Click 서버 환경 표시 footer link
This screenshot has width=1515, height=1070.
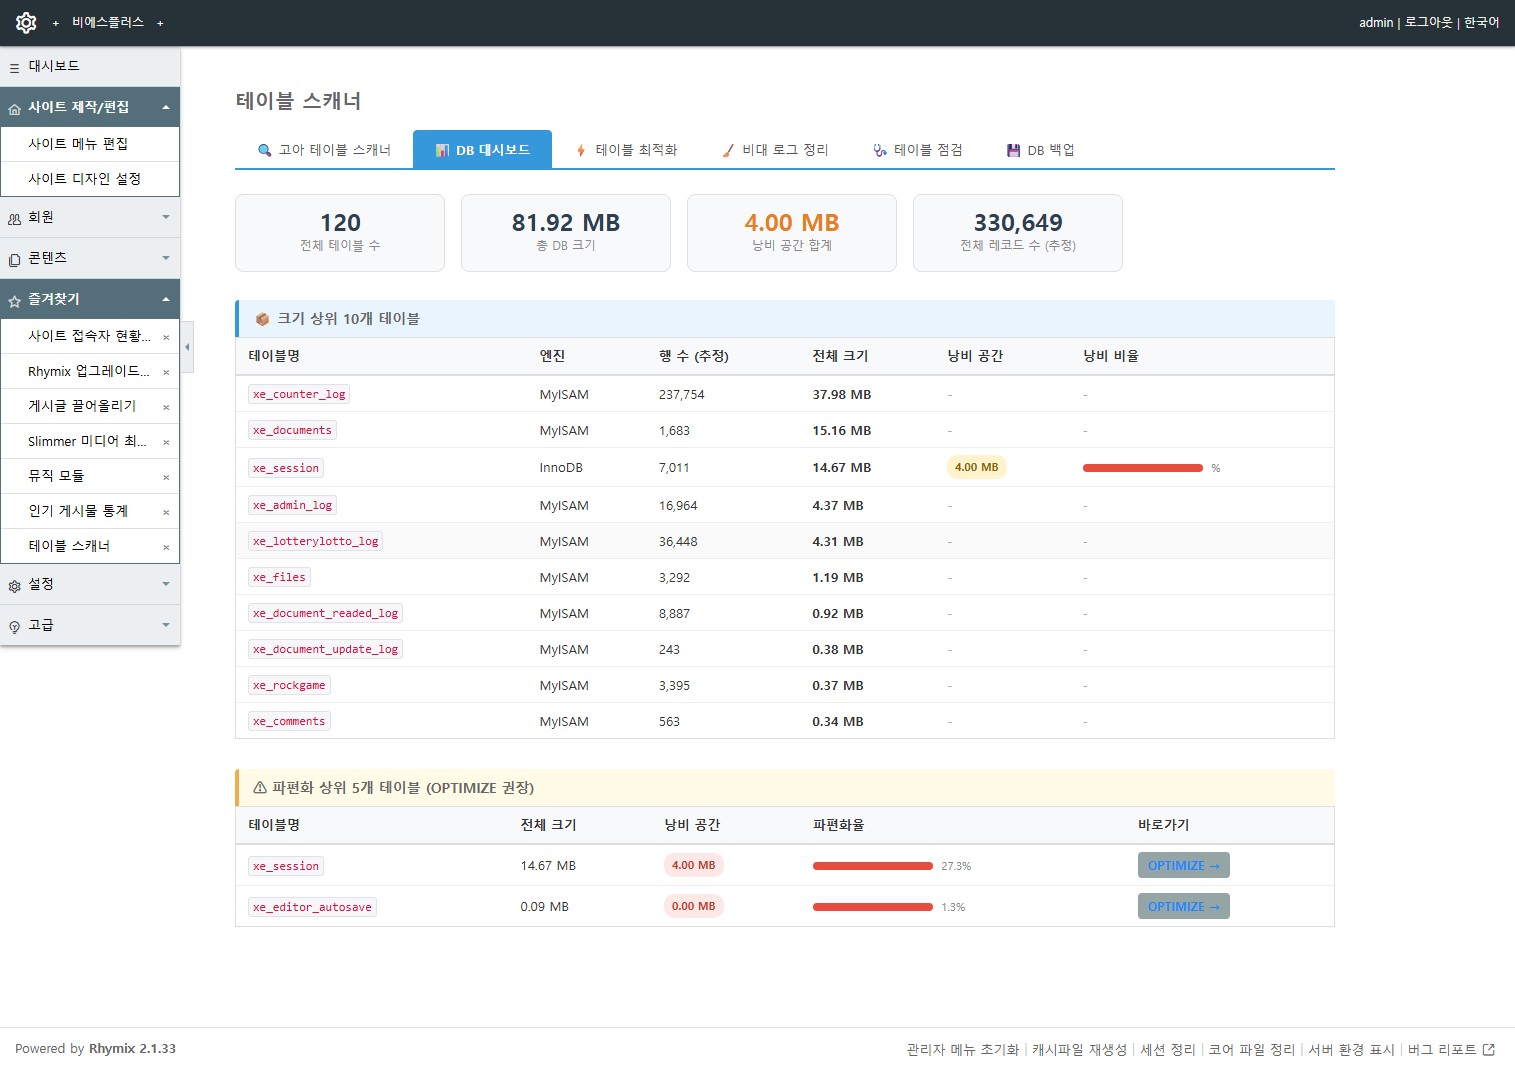1351,1049
